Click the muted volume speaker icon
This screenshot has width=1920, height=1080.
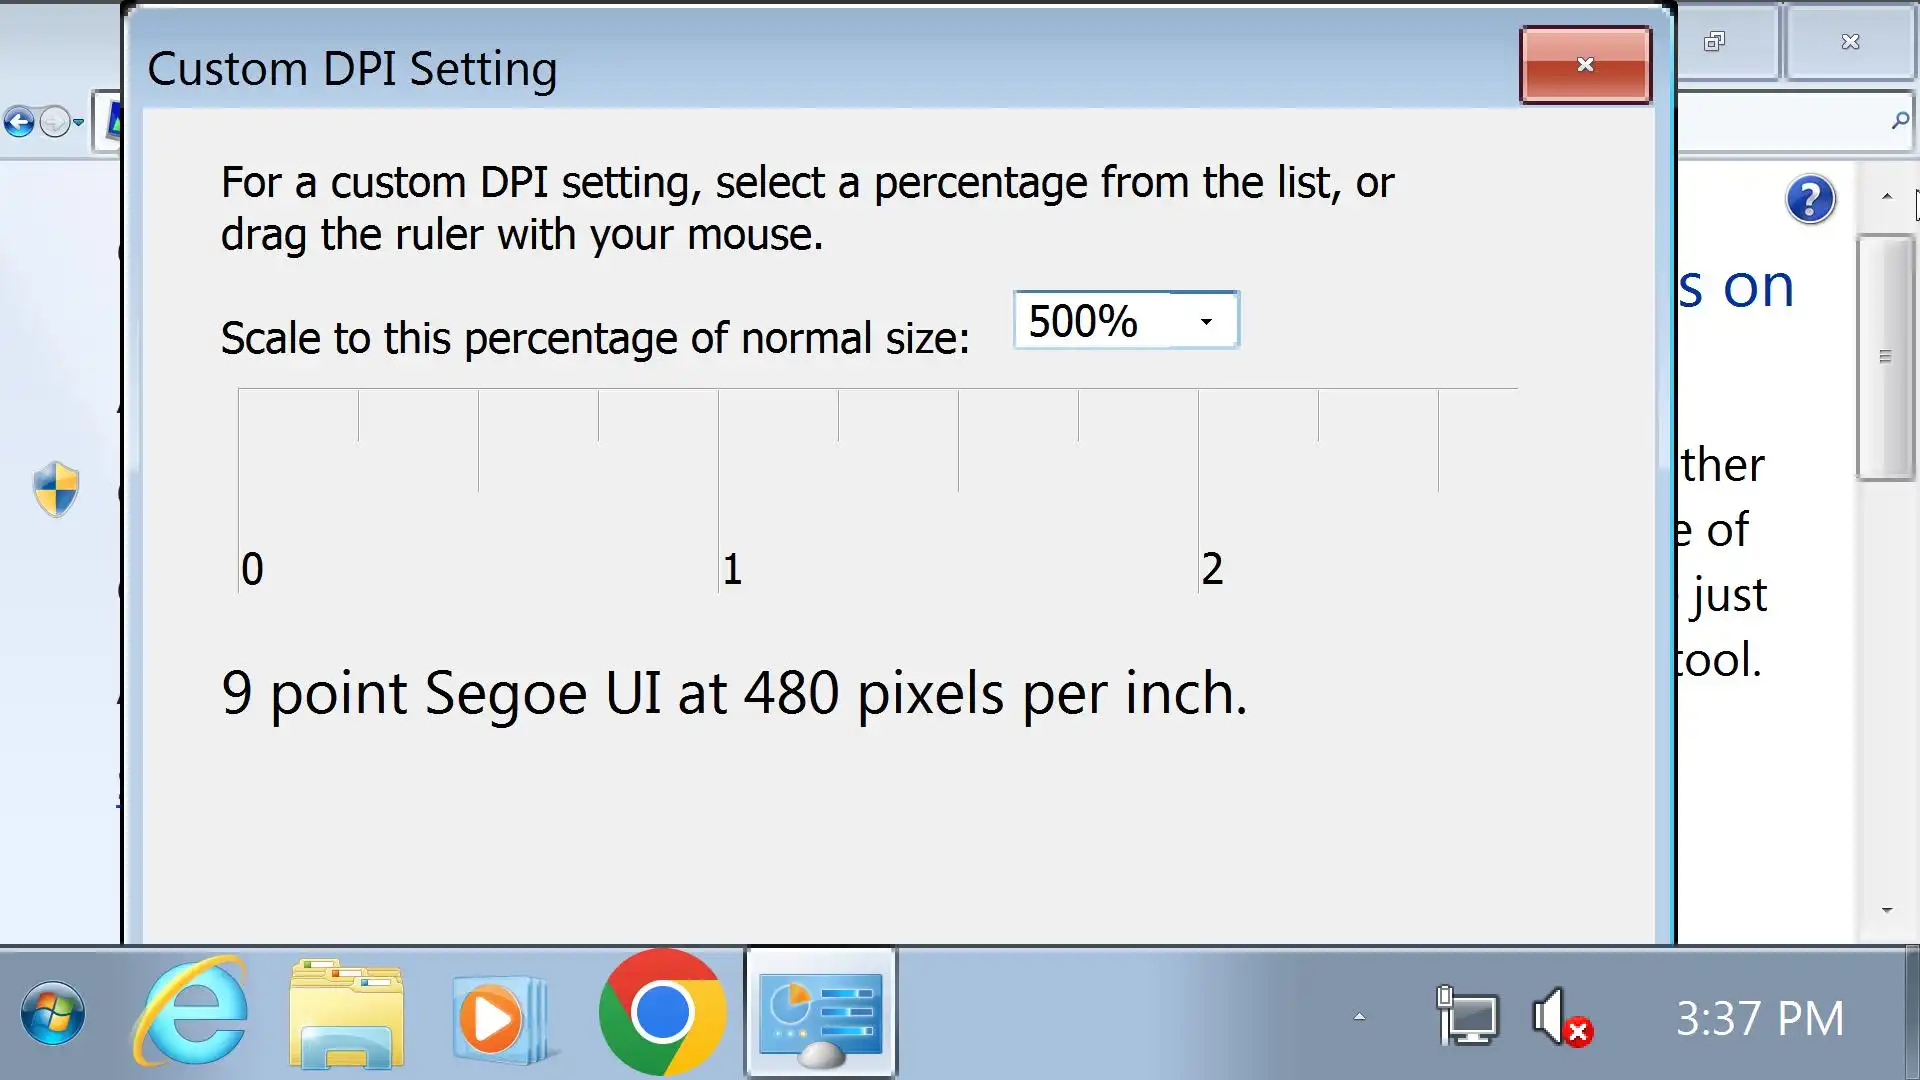(1560, 1018)
